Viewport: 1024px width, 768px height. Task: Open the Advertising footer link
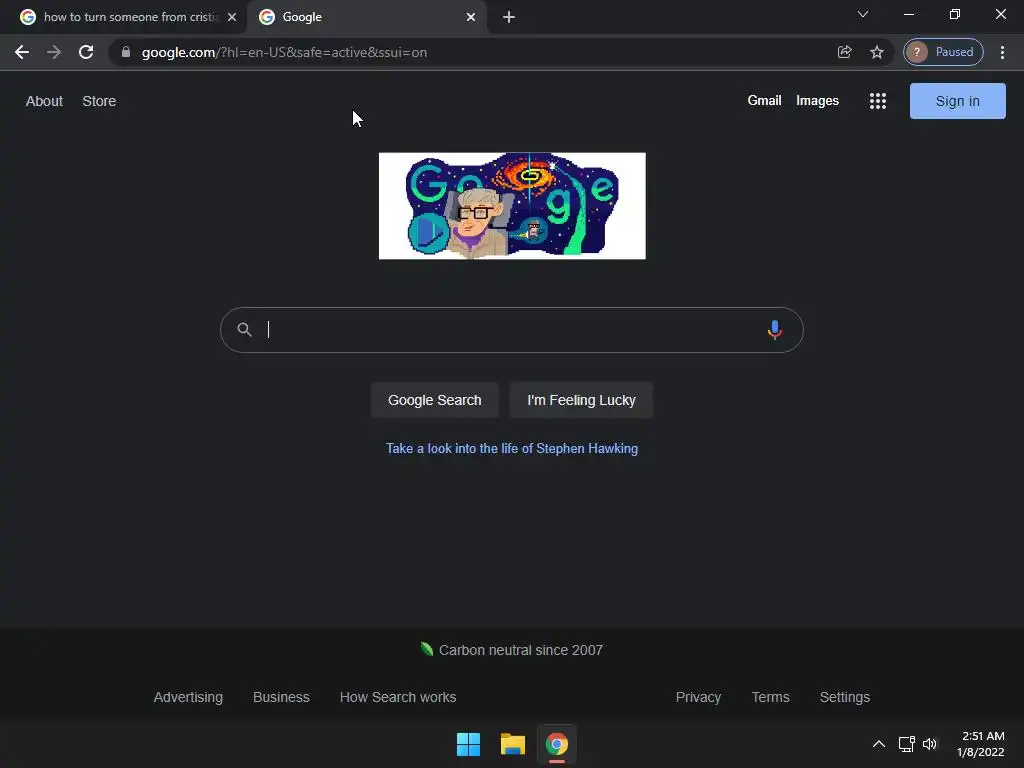click(x=188, y=697)
